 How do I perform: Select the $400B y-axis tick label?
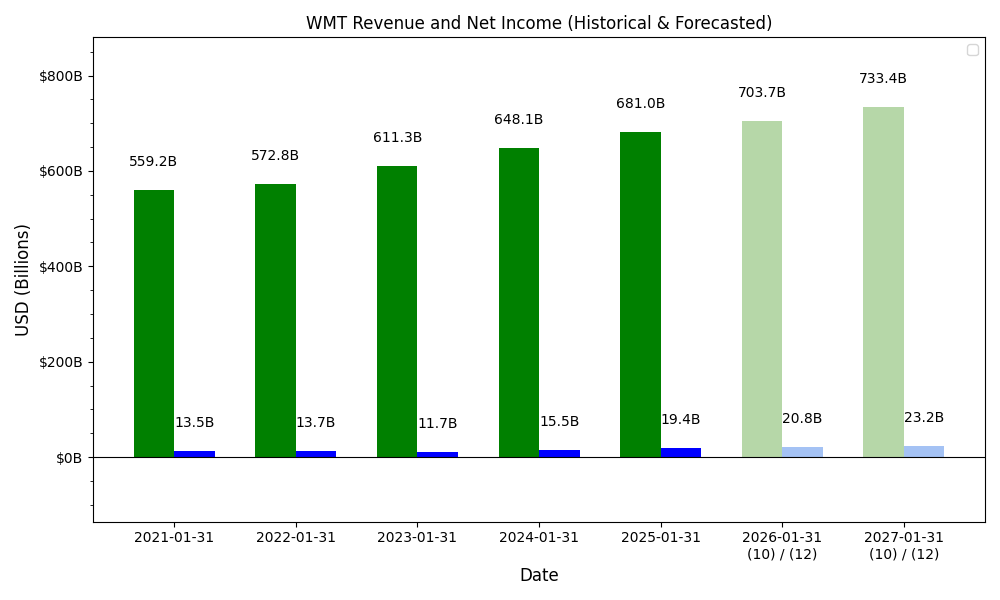[x=61, y=267]
